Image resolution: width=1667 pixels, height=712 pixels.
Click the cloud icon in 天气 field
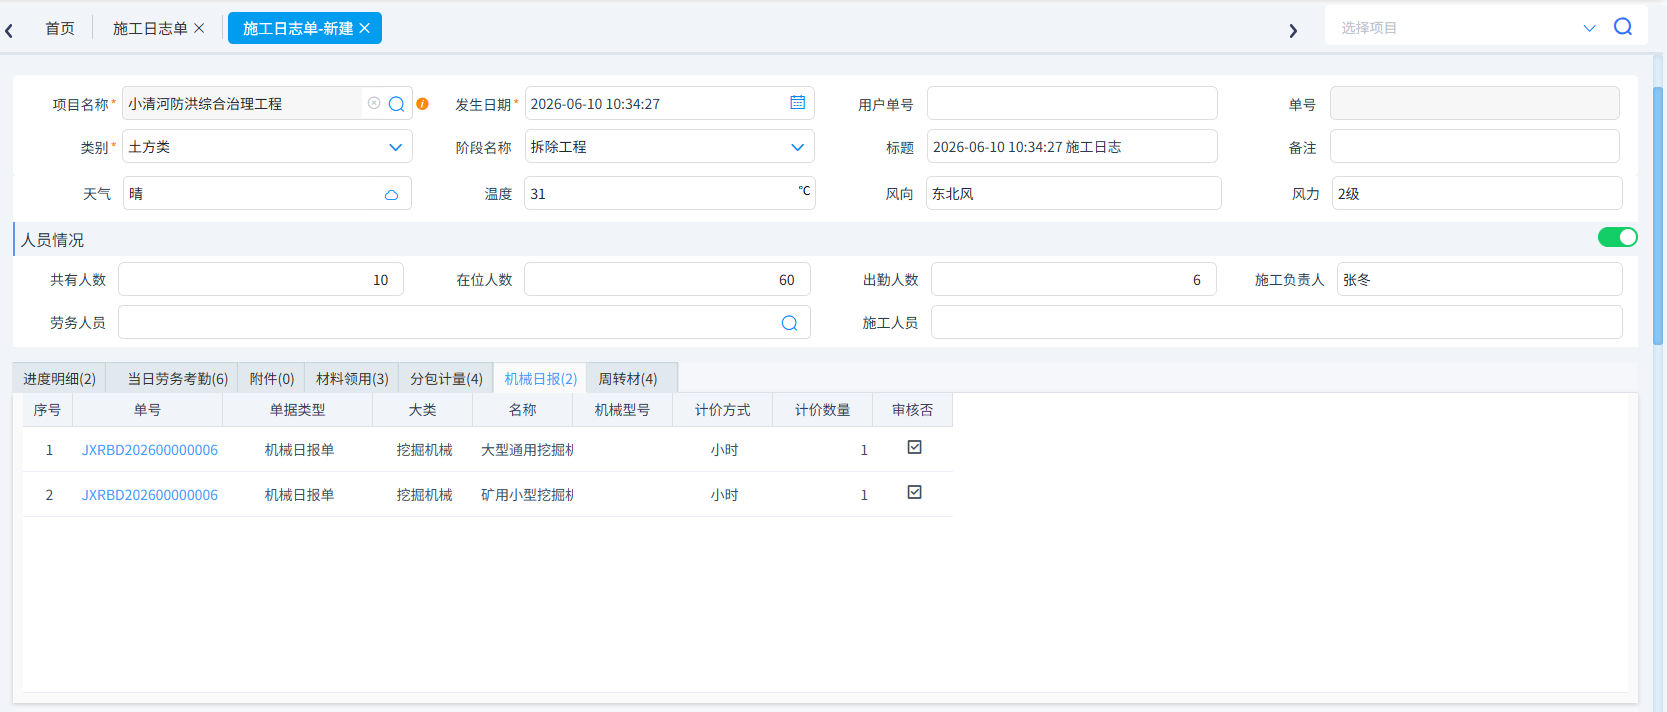coord(391,195)
